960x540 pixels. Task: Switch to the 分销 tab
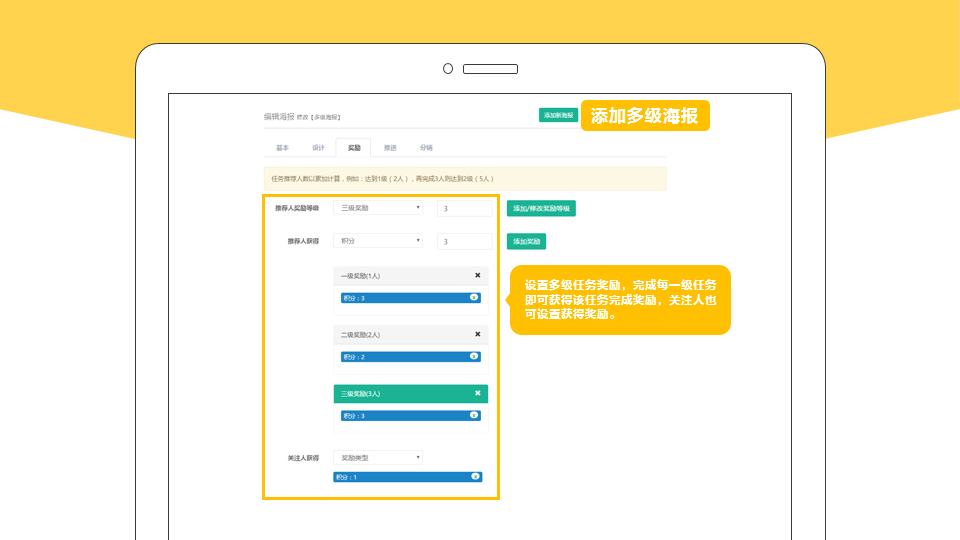[426, 148]
